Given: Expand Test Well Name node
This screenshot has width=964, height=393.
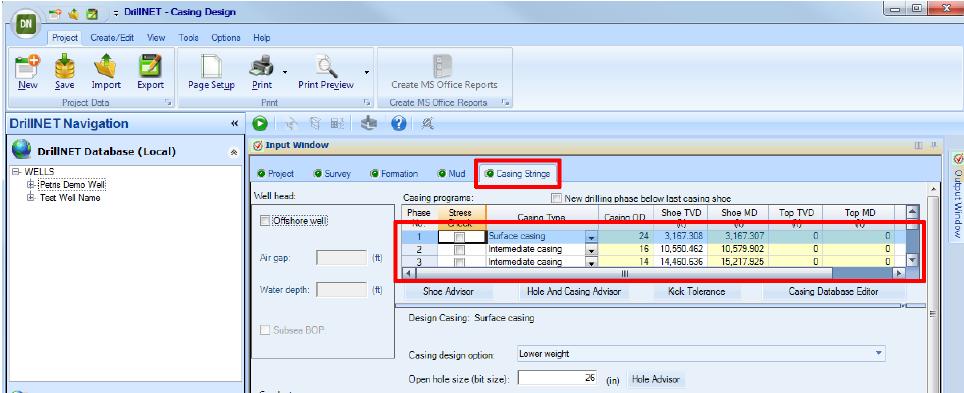Looking at the screenshot, I should tap(30, 197).
